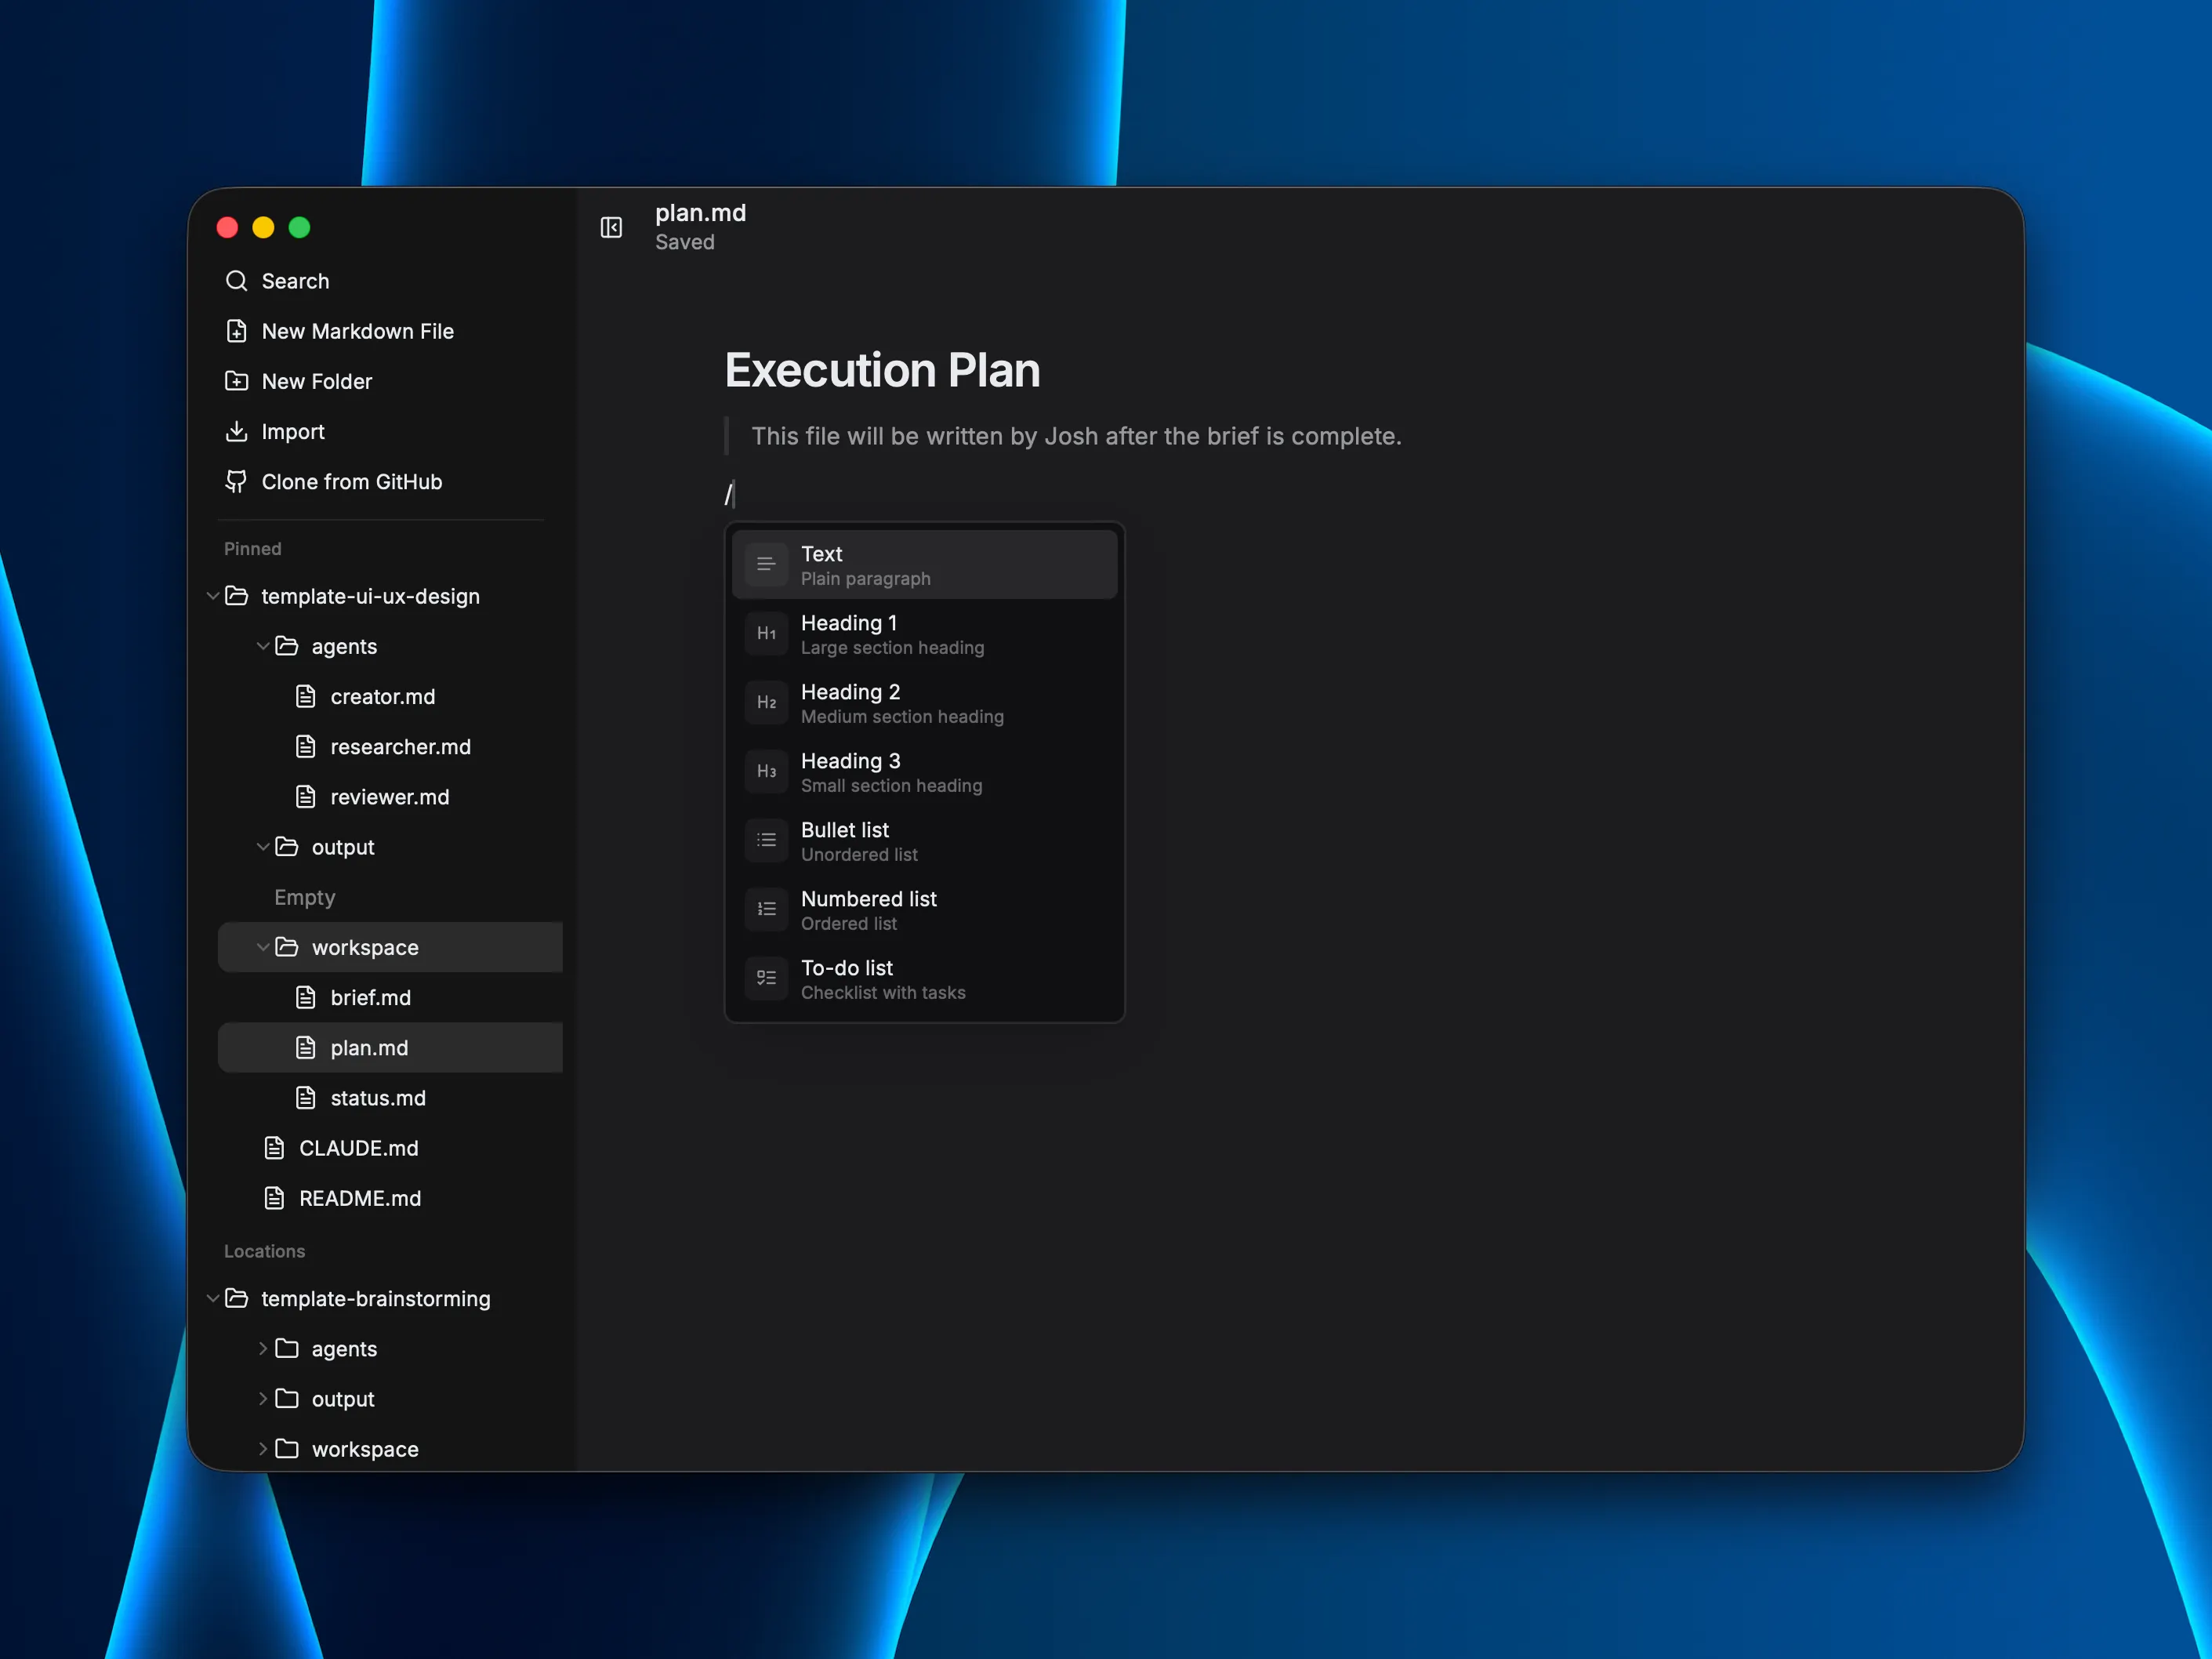Click the file icon beside reviewer.md

pyautogui.click(x=306, y=796)
